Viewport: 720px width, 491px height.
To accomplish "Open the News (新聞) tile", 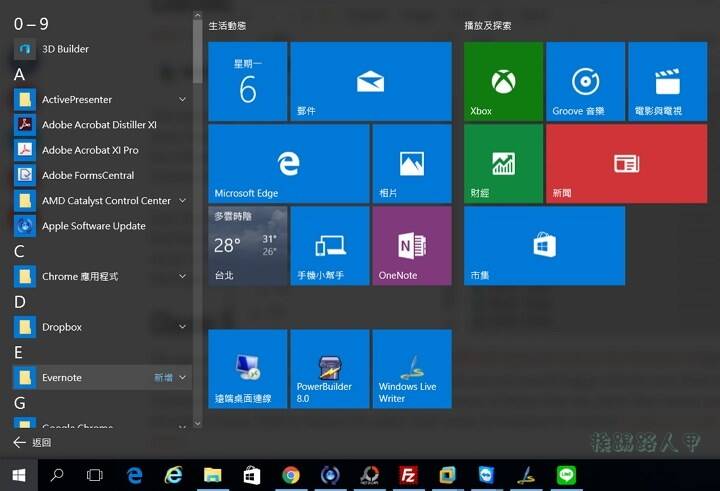I will [x=627, y=164].
